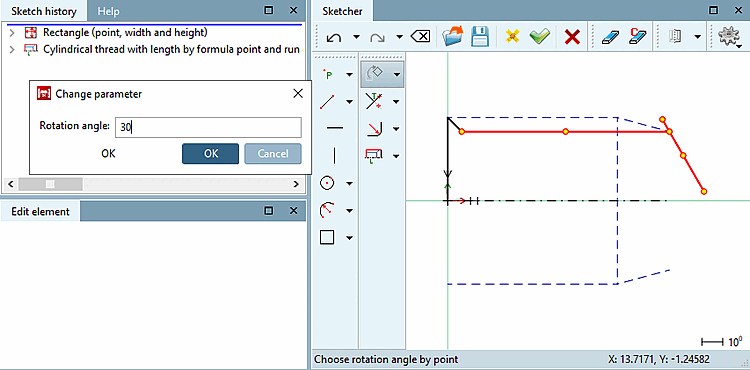Click the blue OK button in Change parameter
This screenshot has height=370, width=750.
[x=210, y=153]
